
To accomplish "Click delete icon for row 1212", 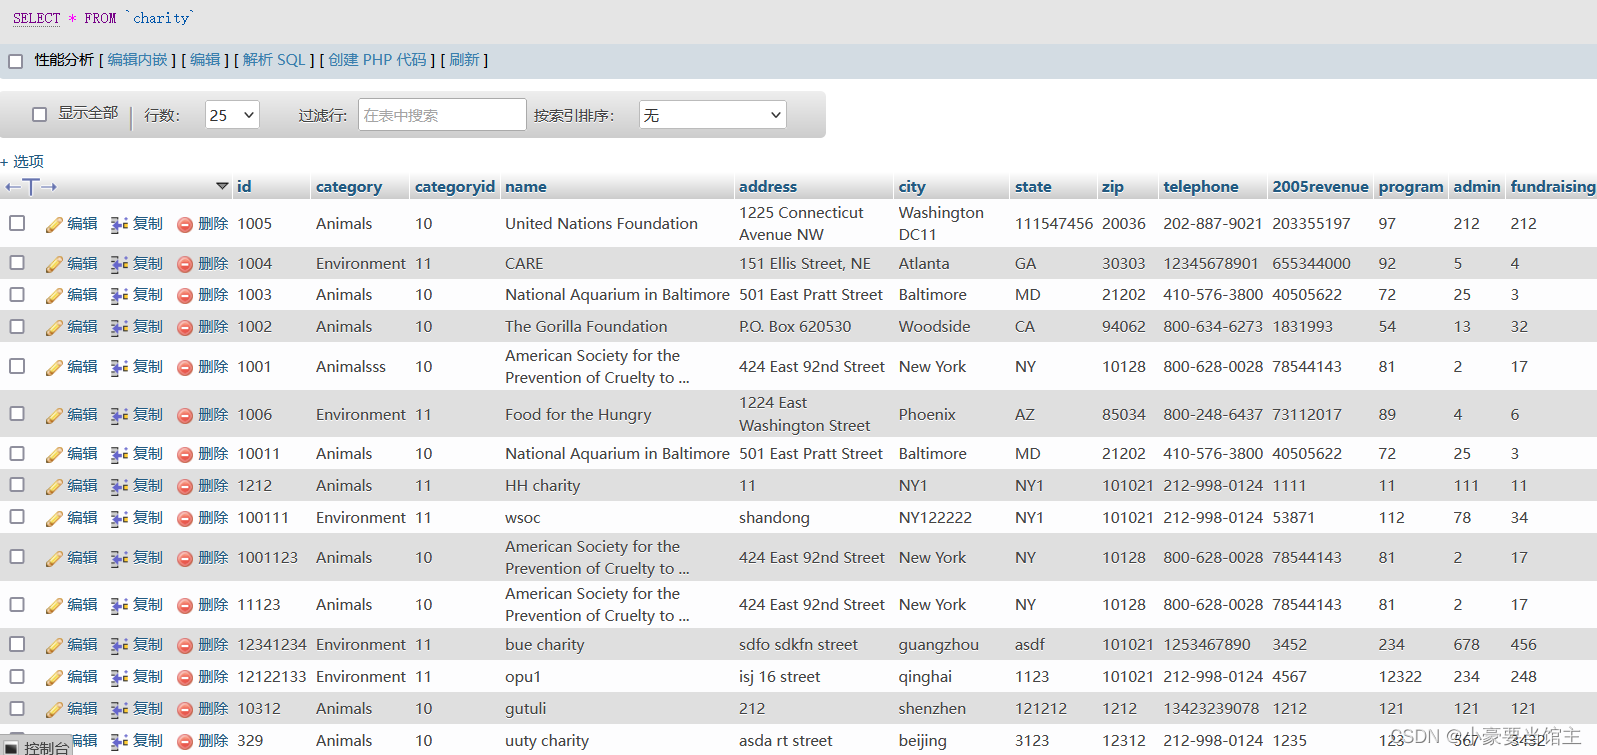I will click(185, 487).
